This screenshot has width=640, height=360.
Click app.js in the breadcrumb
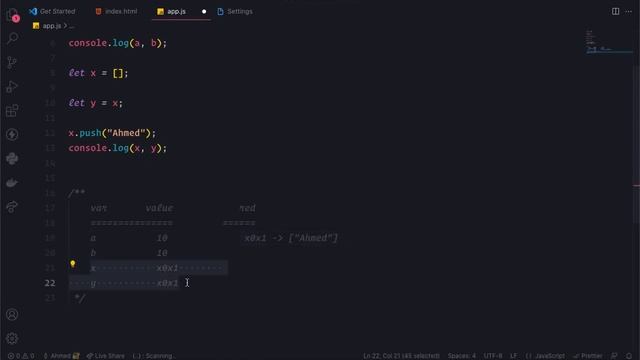[x=47, y=26]
